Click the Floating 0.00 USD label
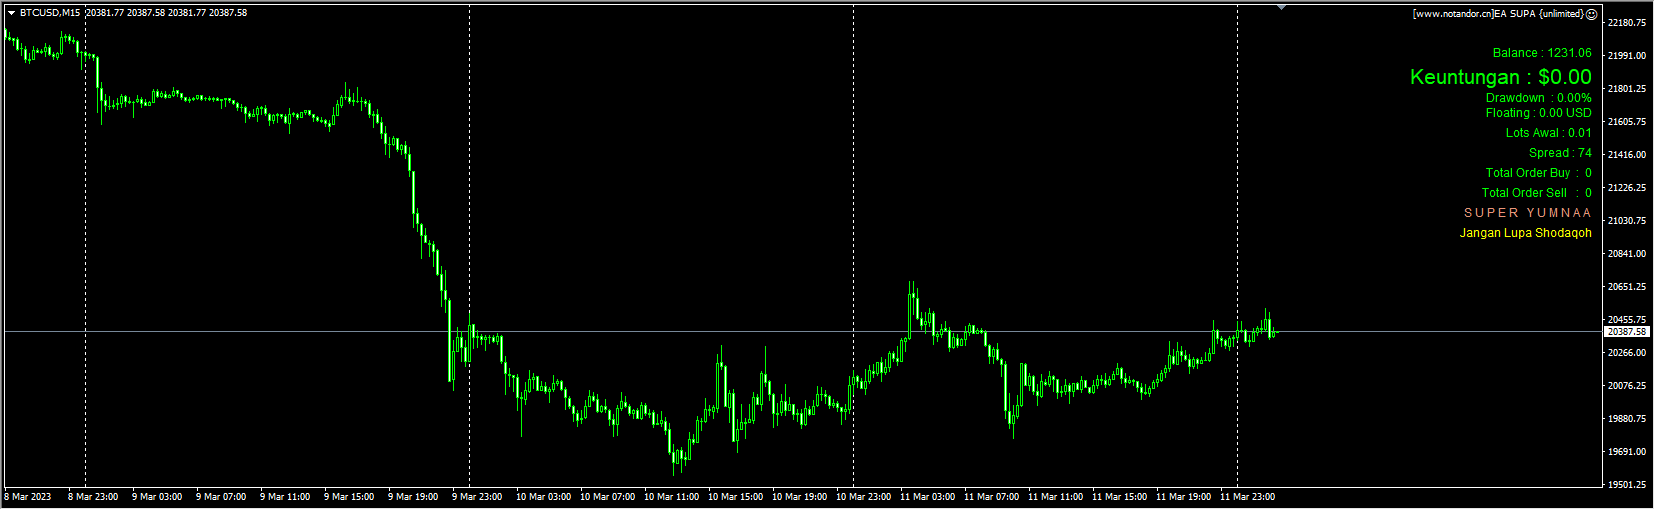The image size is (1655, 510). (x=1538, y=113)
